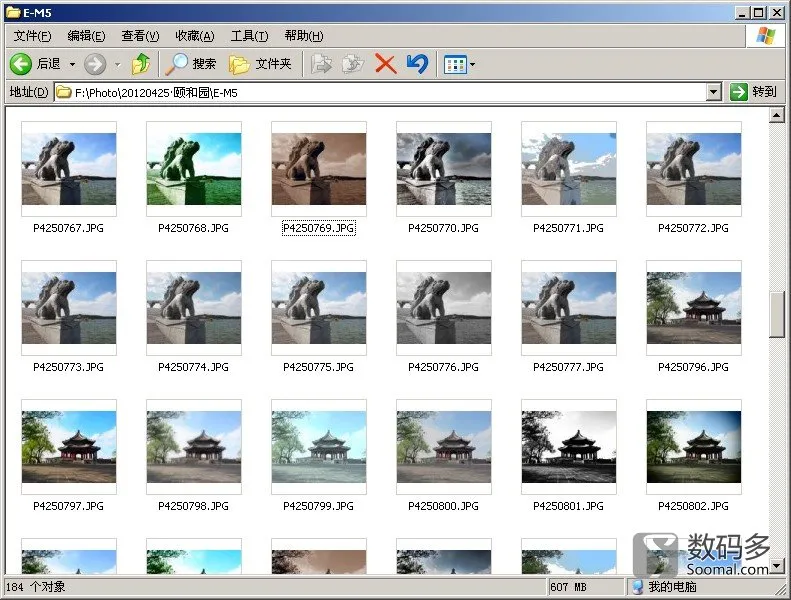Click the green Back arrow icon

tap(21, 64)
